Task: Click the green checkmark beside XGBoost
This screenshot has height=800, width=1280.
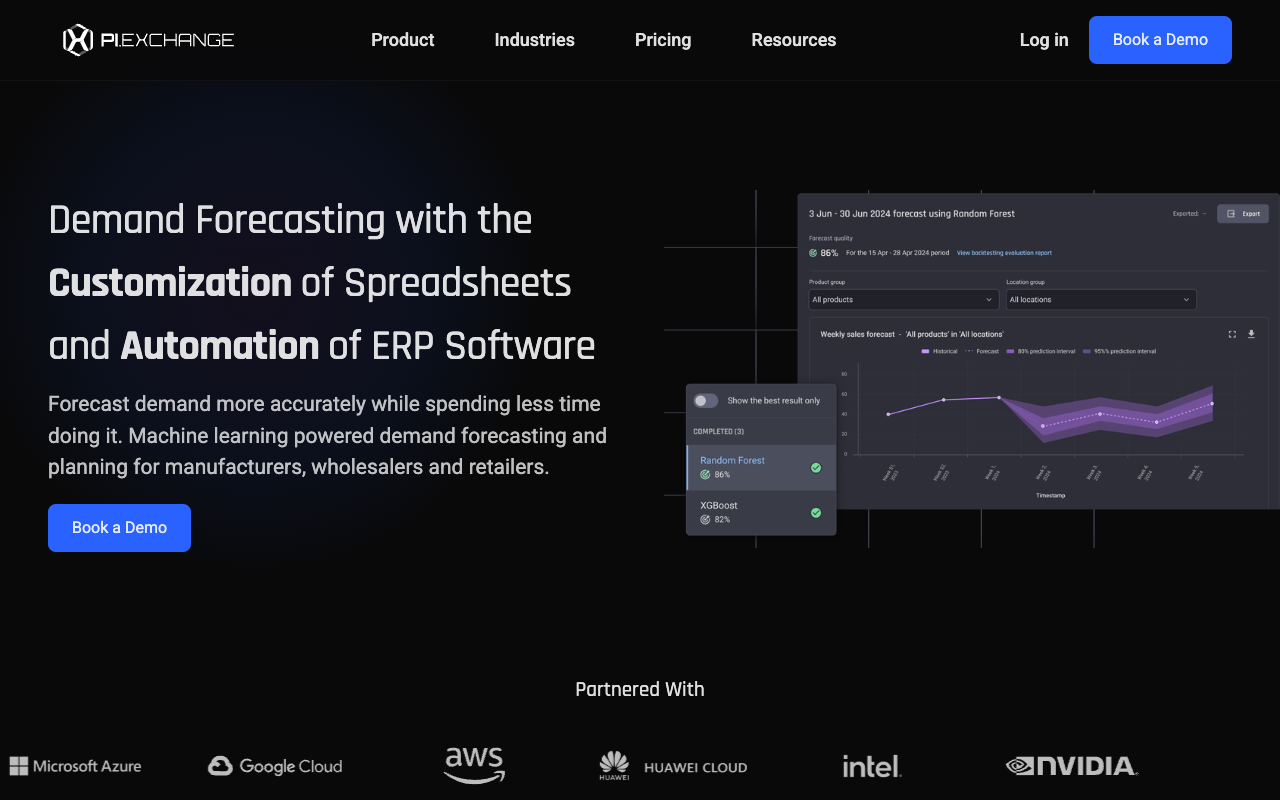Action: click(816, 512)
